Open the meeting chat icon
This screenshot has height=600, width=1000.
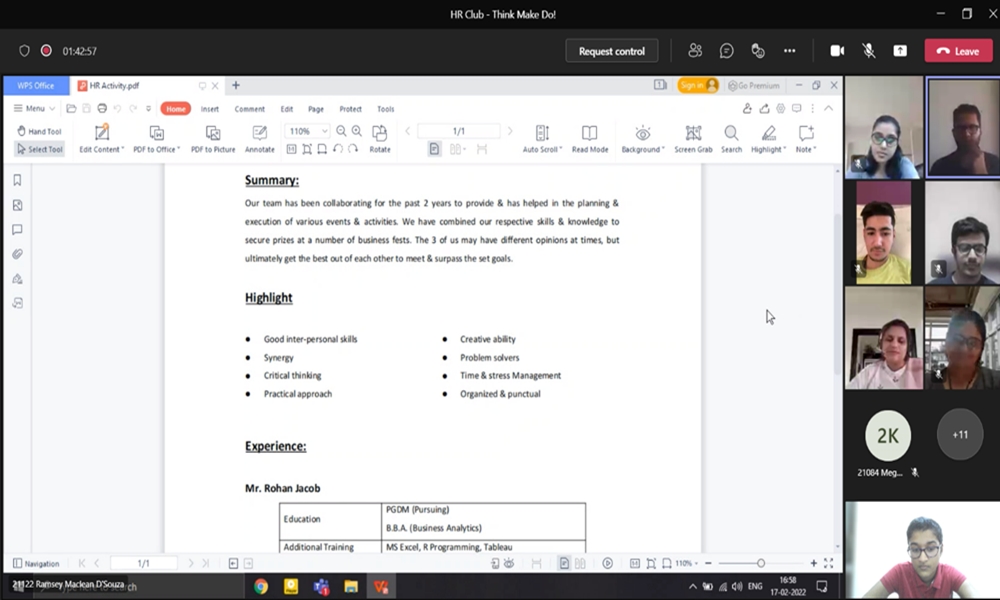tap(726, 50)
